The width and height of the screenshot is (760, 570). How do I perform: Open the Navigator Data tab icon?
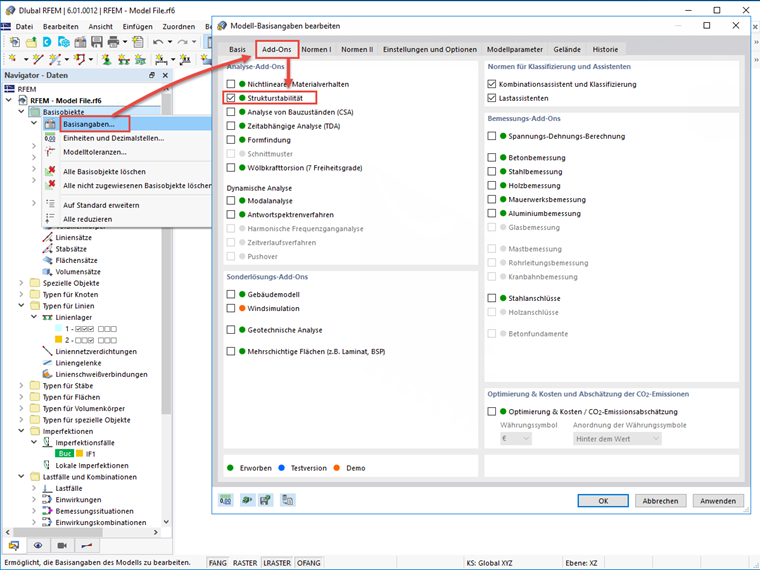[x=14, y=546]
